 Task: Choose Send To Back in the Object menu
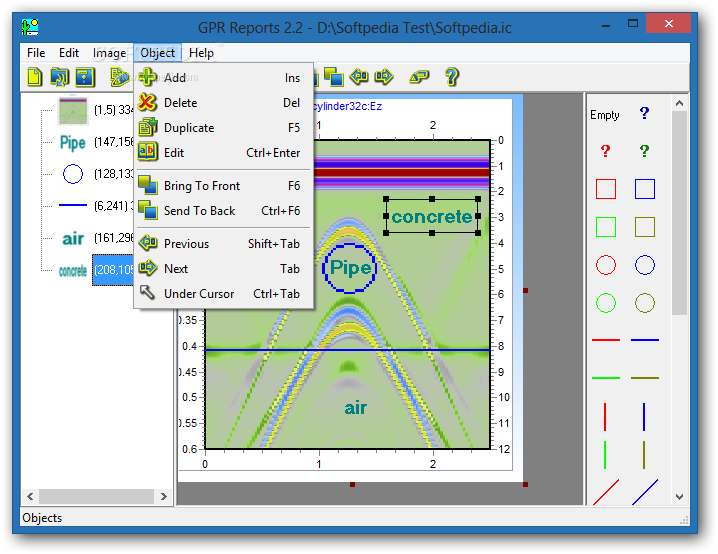[x=223, y=211]
